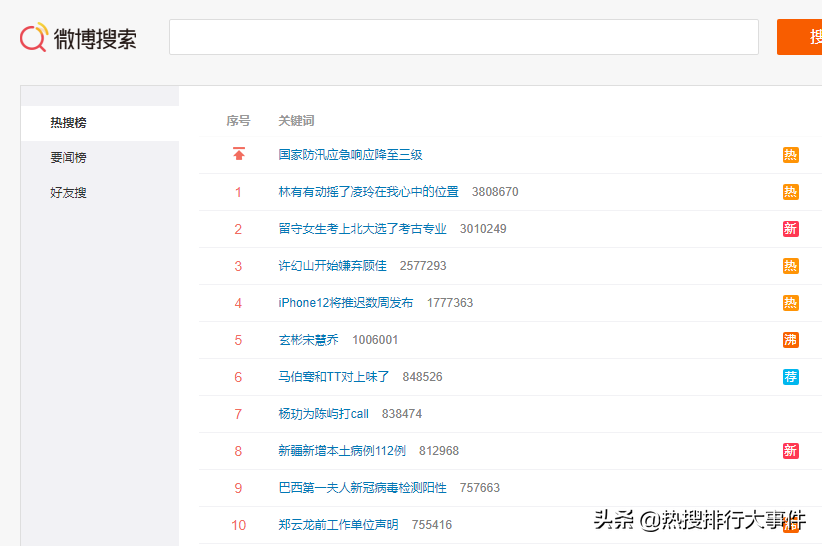Click the search count 757663
Screen dimensions: 822x546
[x=480, y=488]
